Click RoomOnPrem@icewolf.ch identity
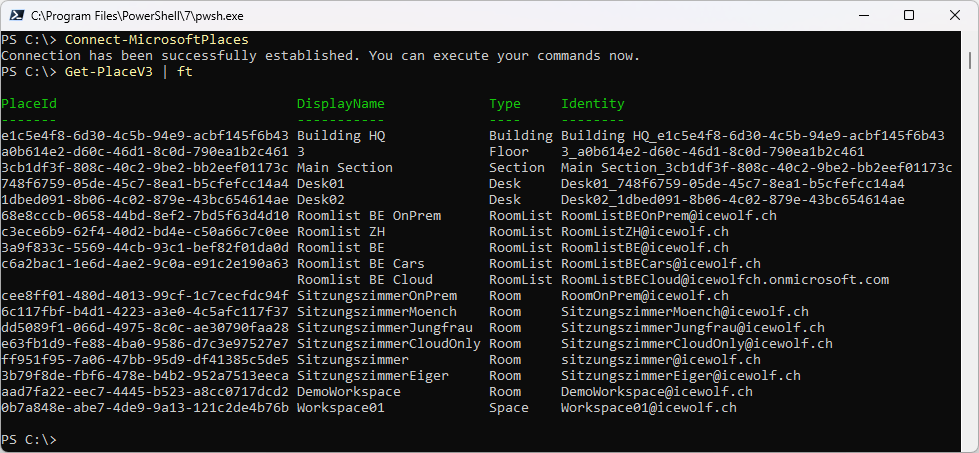Screen dimensions: 979x453 pyautogui.click(x=645, y=296)
